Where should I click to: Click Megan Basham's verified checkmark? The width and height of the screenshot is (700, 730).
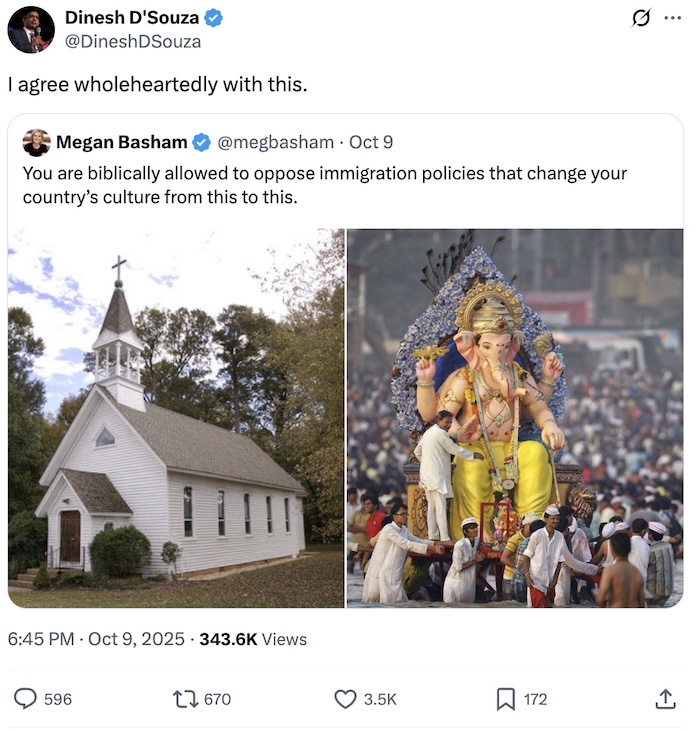pos(201,143)
